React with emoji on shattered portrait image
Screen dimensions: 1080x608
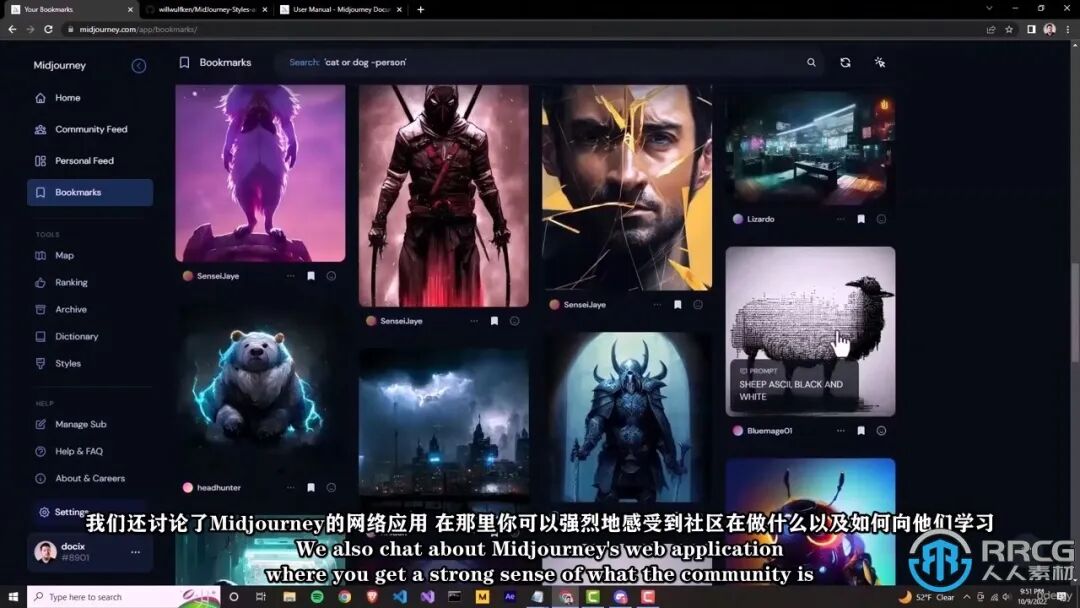698,304
